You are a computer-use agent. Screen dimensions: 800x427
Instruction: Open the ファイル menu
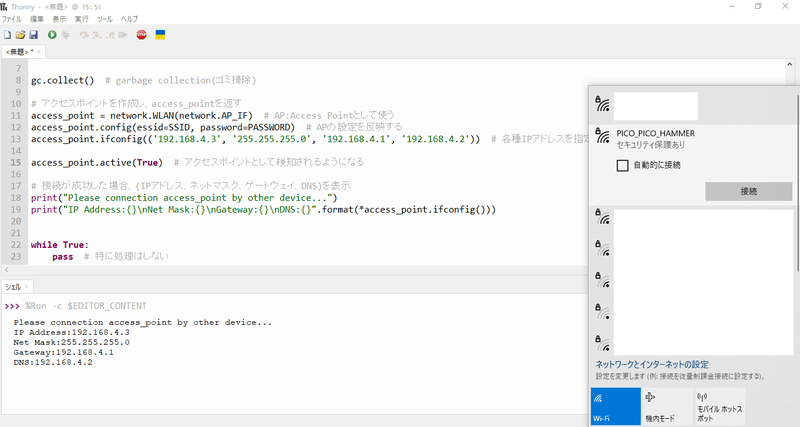click(12, 19)
